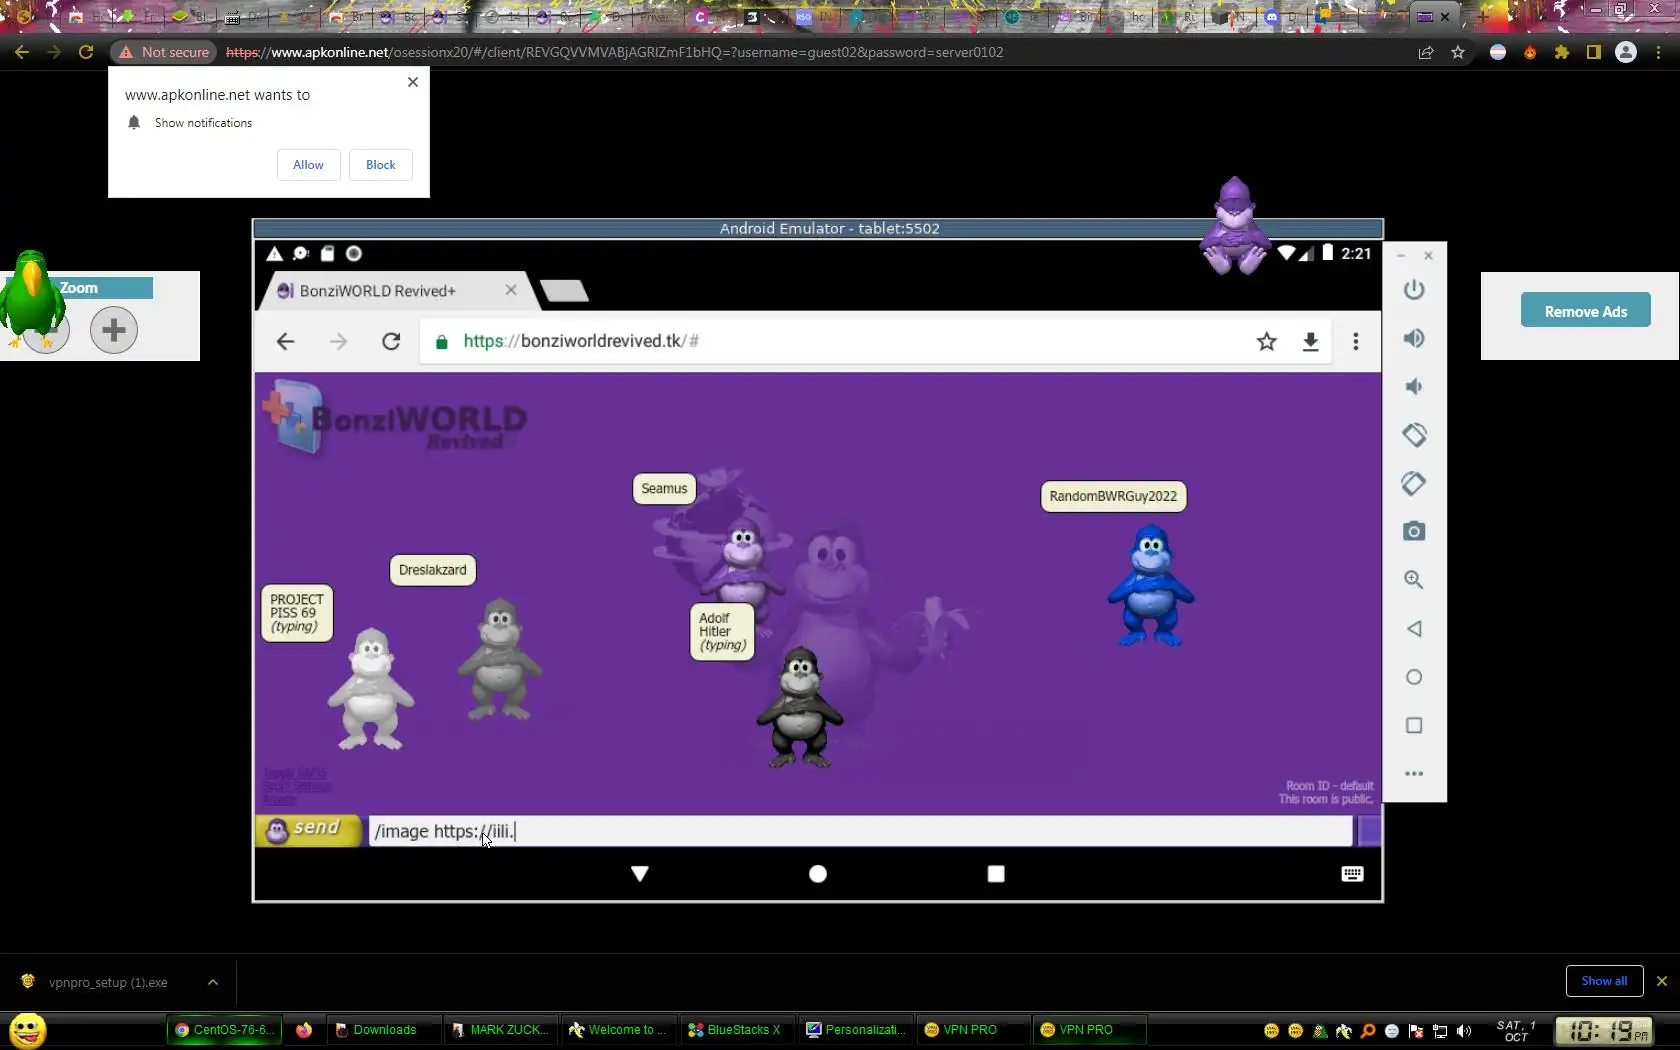Close the downloads bar
This screenshot has width=1680, height=1050.
pyautogui.click(x=1662, y=981)
